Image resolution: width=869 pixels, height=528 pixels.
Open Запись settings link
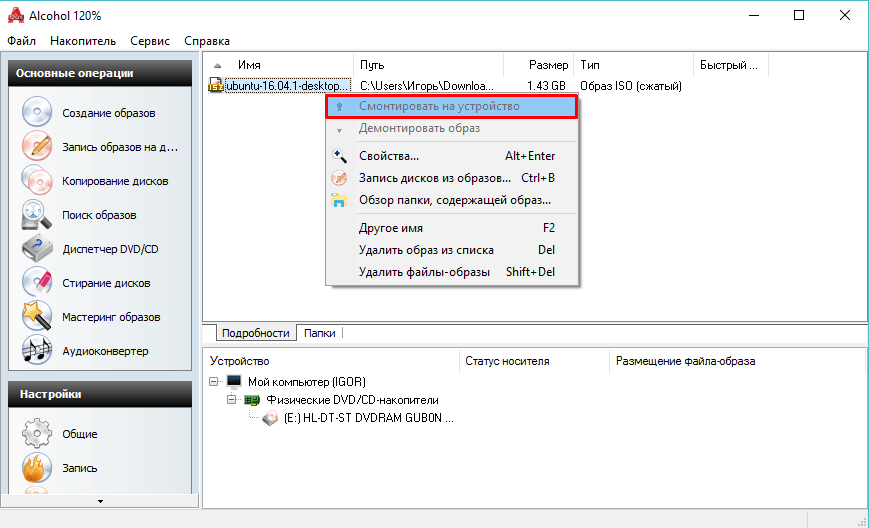80,468
